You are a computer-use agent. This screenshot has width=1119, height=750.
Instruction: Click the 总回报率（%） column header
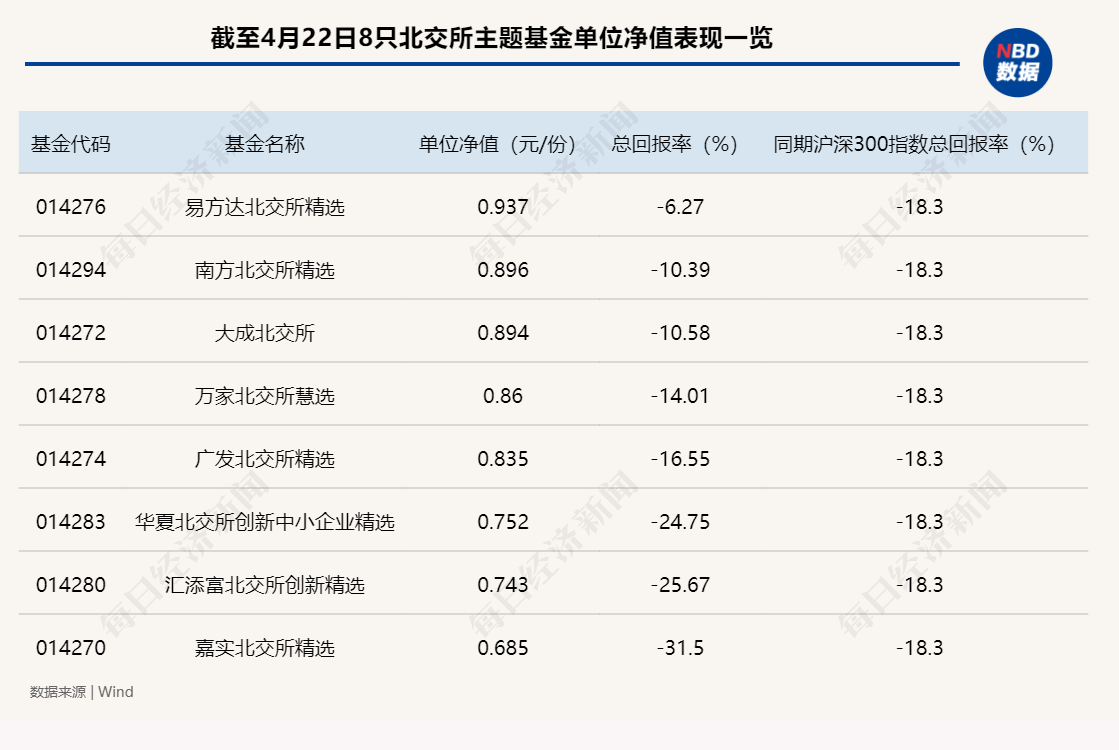[675, 144]
